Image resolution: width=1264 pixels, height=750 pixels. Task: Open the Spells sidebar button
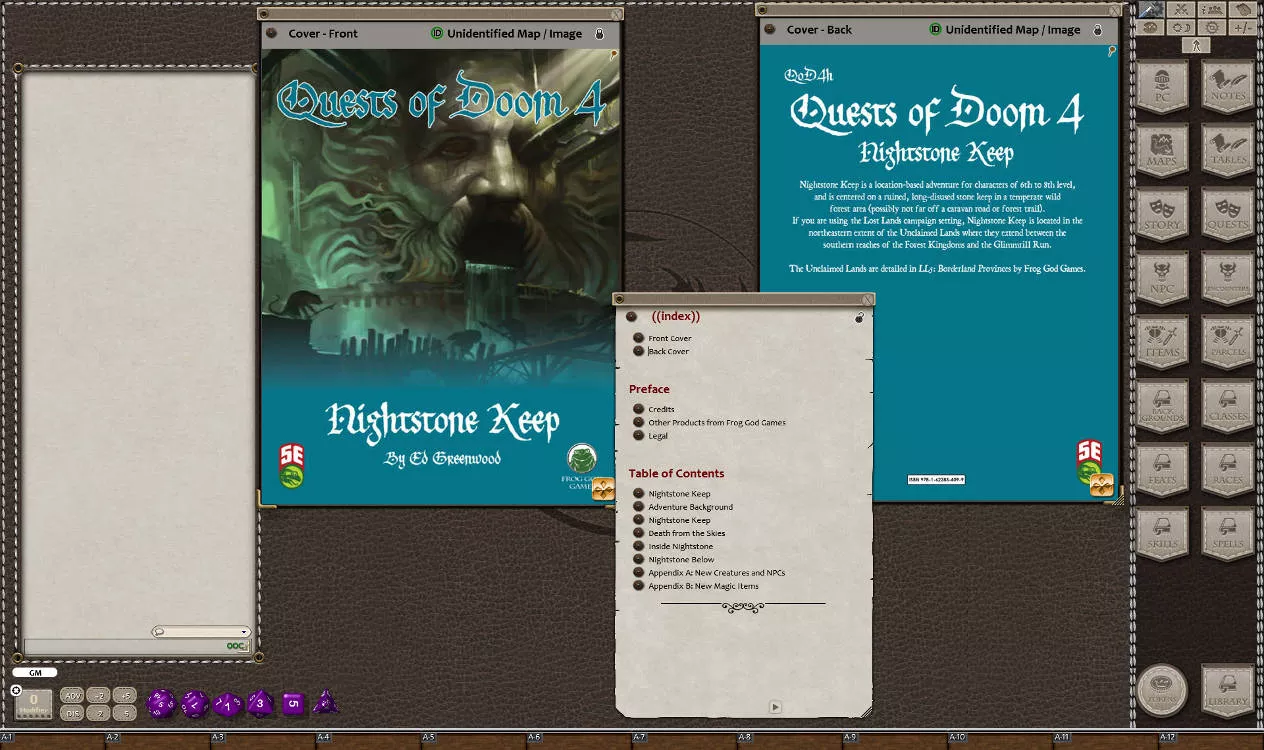tap(1228, 534)
